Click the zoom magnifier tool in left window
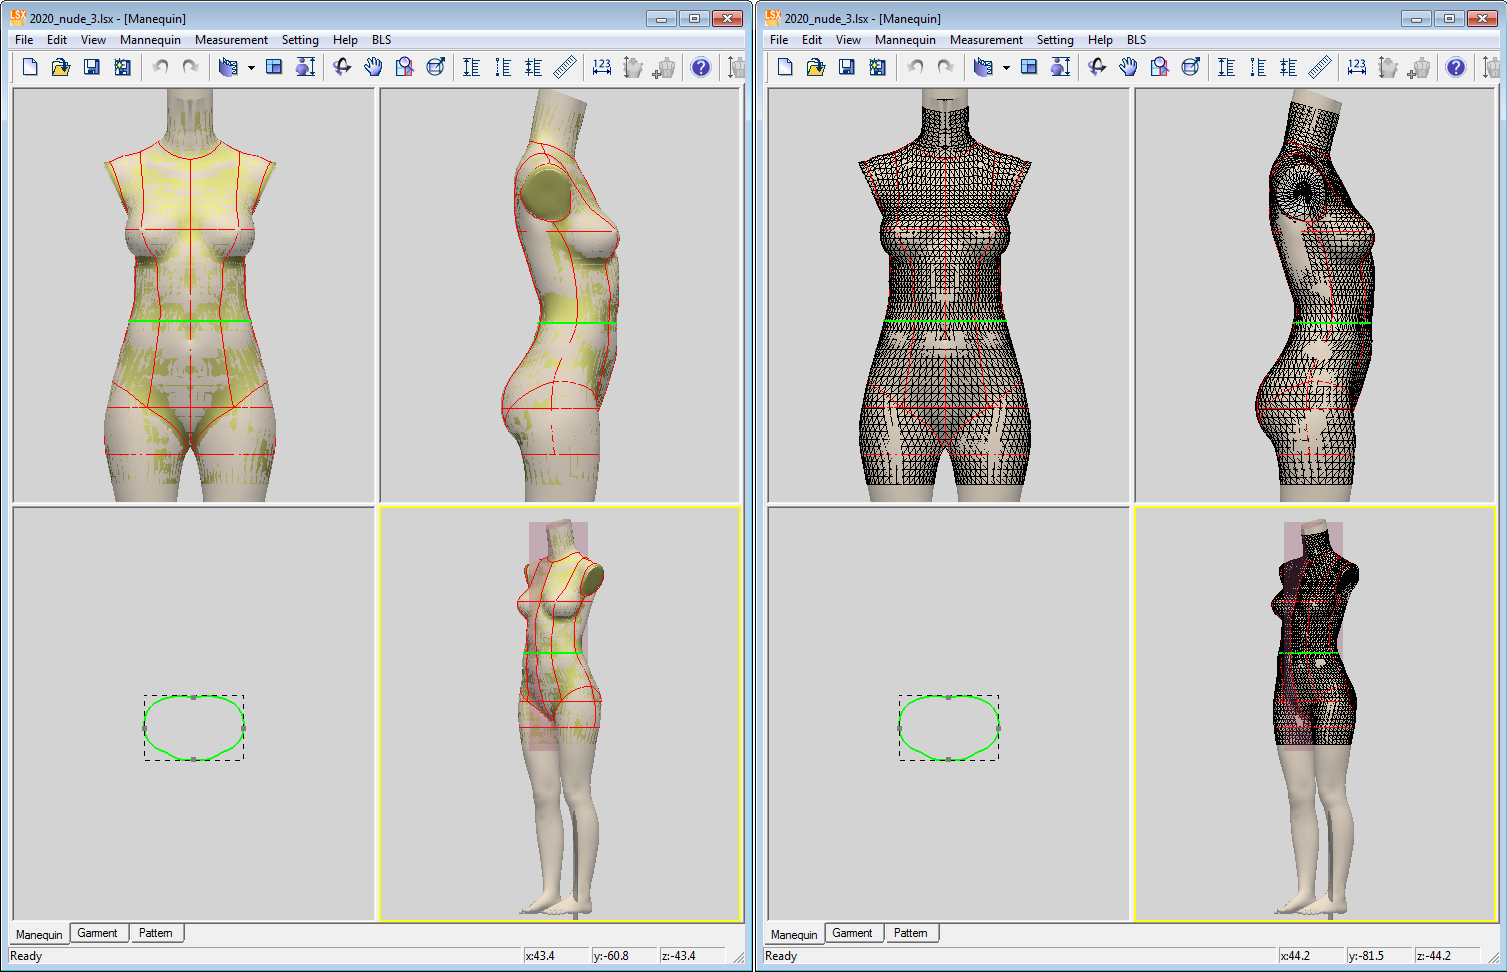This screenshot has height=972, width=1507. [x=404, y=67]
